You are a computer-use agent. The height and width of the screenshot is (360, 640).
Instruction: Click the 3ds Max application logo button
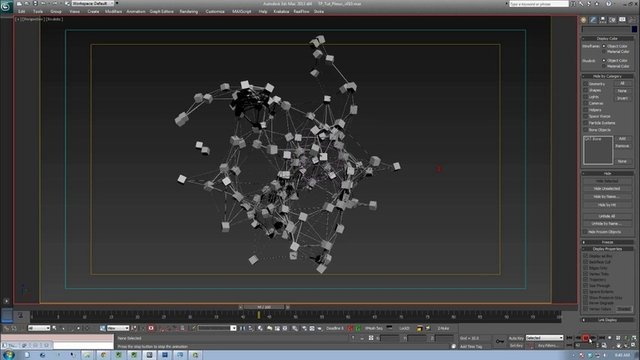click(6, 7)
